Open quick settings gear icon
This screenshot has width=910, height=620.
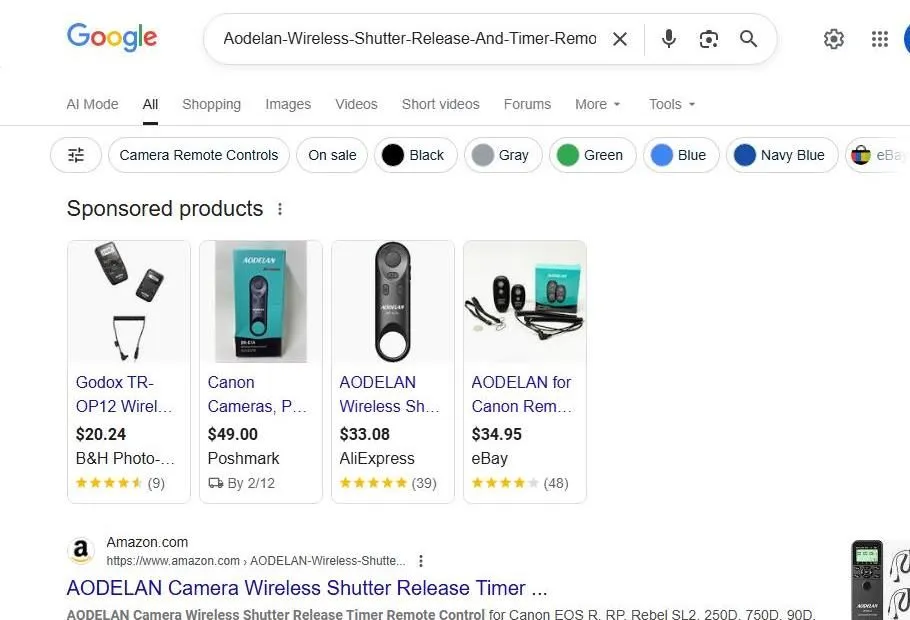tap(833, 39)
